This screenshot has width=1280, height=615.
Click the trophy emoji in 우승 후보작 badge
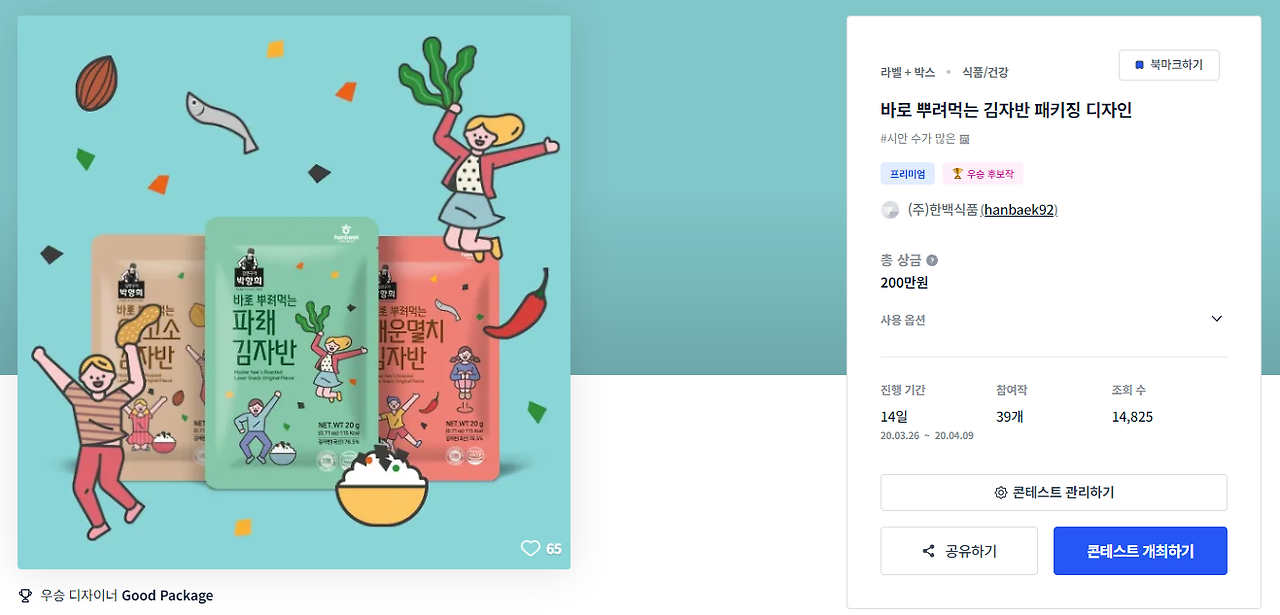957,174
